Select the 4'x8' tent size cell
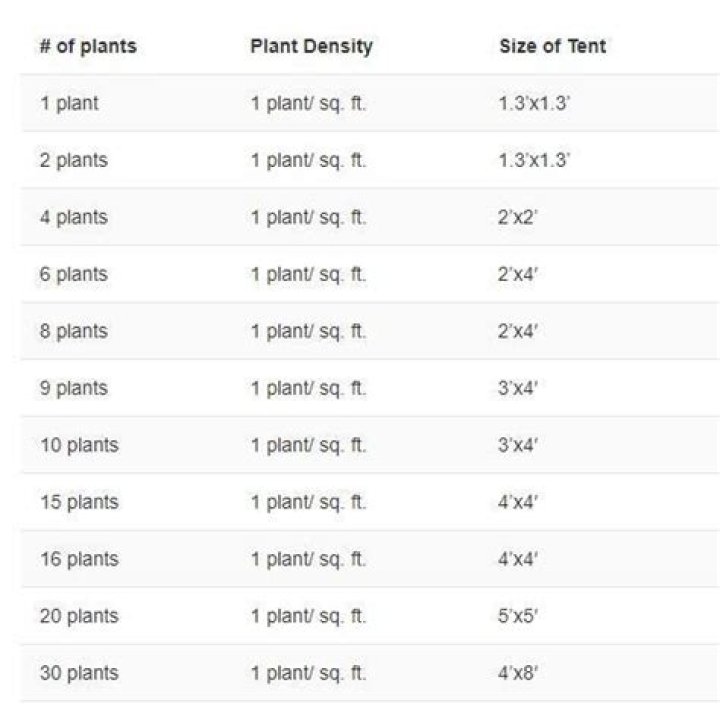 pyautogui.click(x=518, y=673)
